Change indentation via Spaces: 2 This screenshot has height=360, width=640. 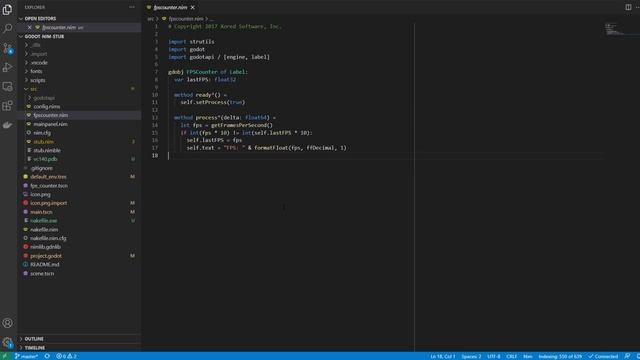[x=471, y=356]
